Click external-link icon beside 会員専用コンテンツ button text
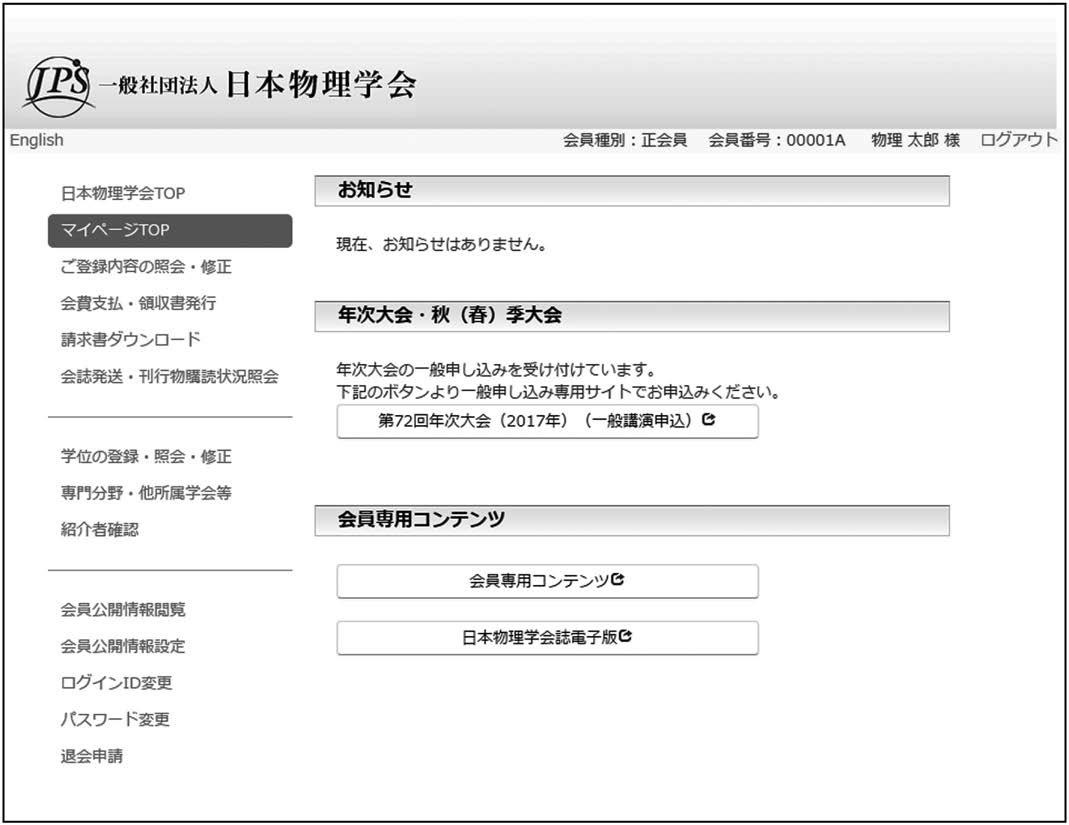1069x825 pixels. (618, 580)
